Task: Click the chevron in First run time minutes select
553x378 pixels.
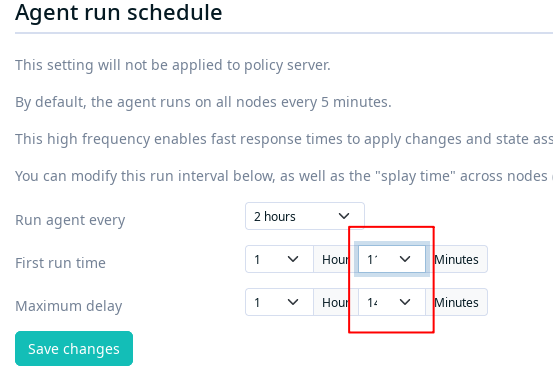Action: (x=405, y=259)
